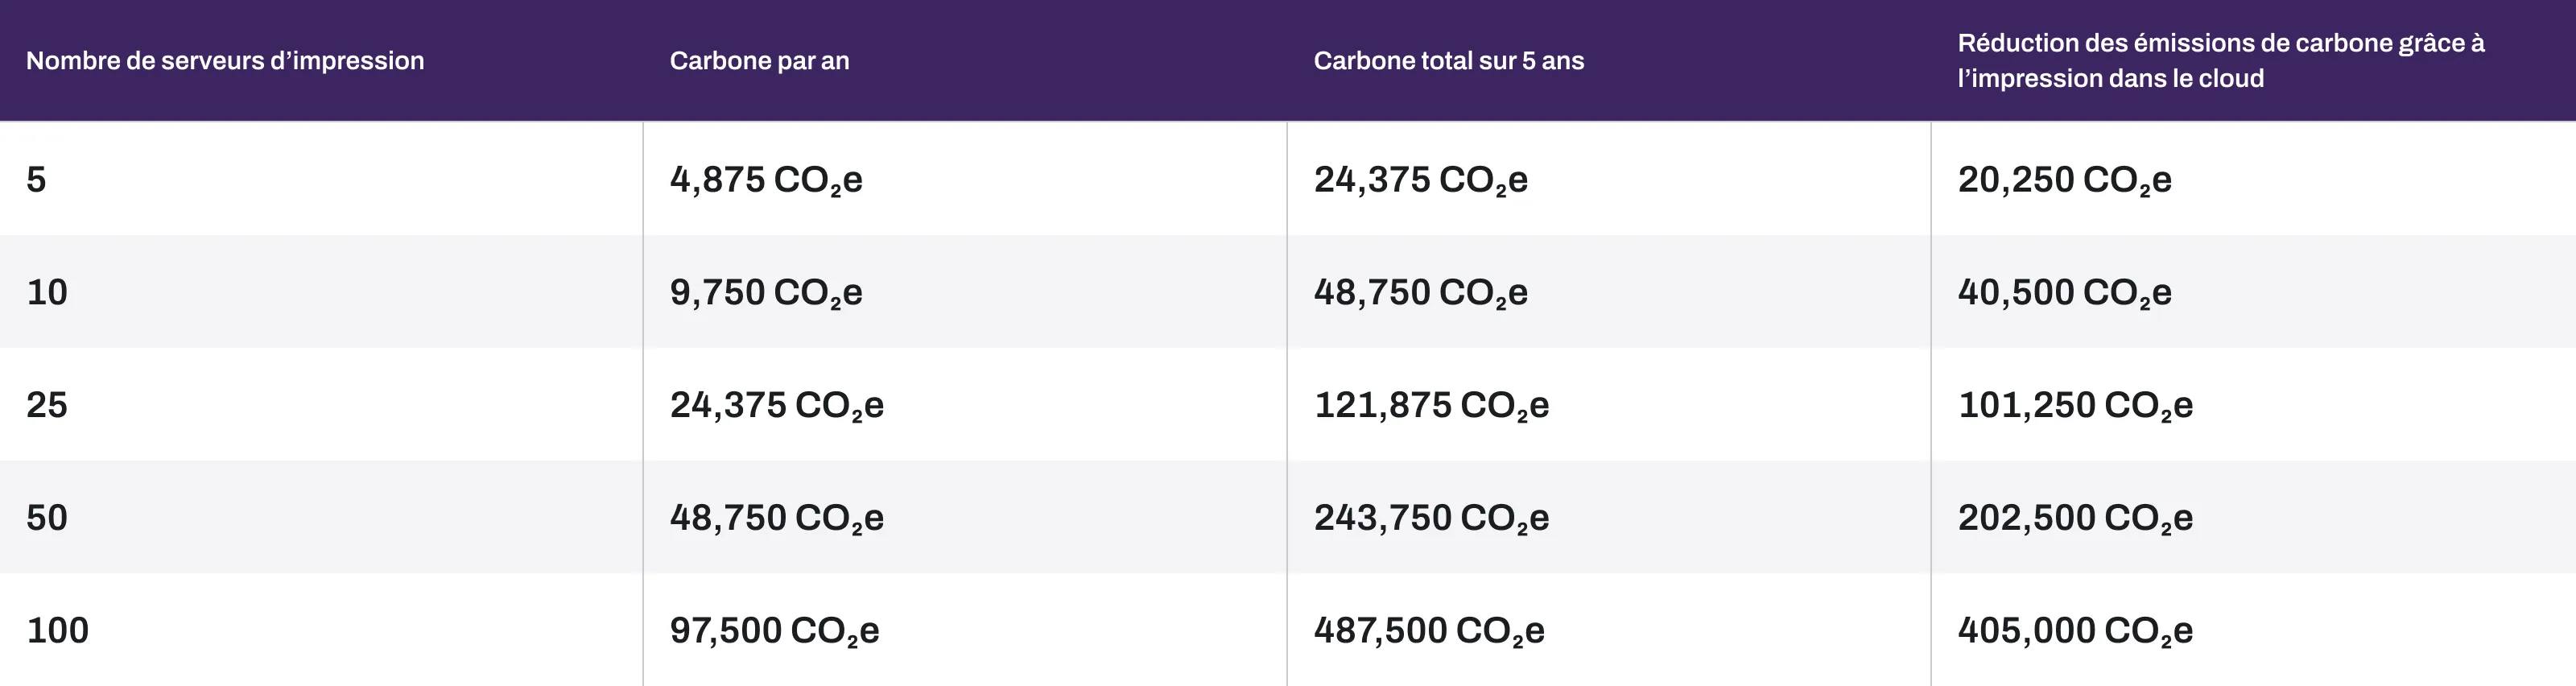Screen dimensions: 2576x686
Task: Click the 121,875 CO₂e five-year total
Action: [x=1431, y=405]
